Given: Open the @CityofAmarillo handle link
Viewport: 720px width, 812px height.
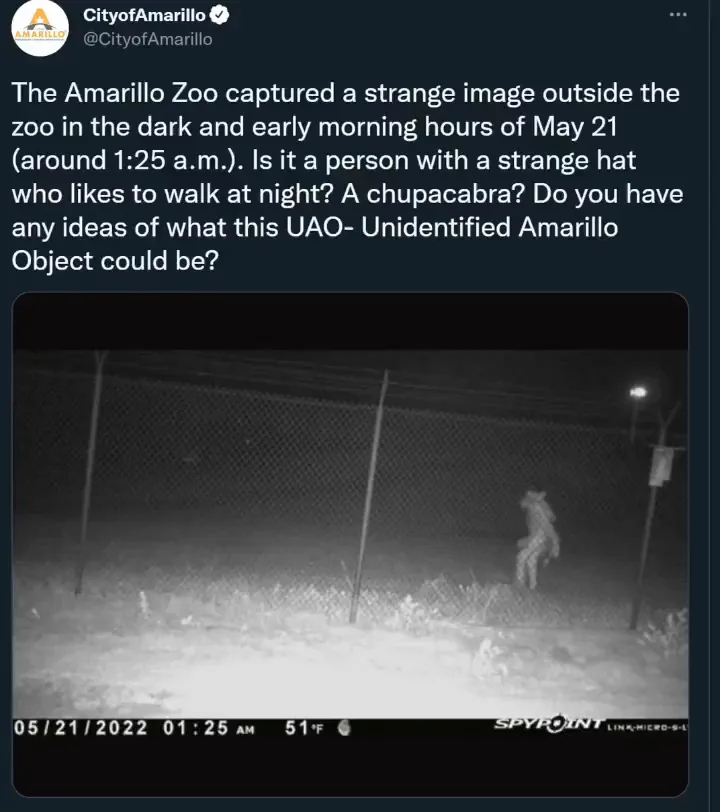Looking at the screenshot, I should click(x=148, y=39).
